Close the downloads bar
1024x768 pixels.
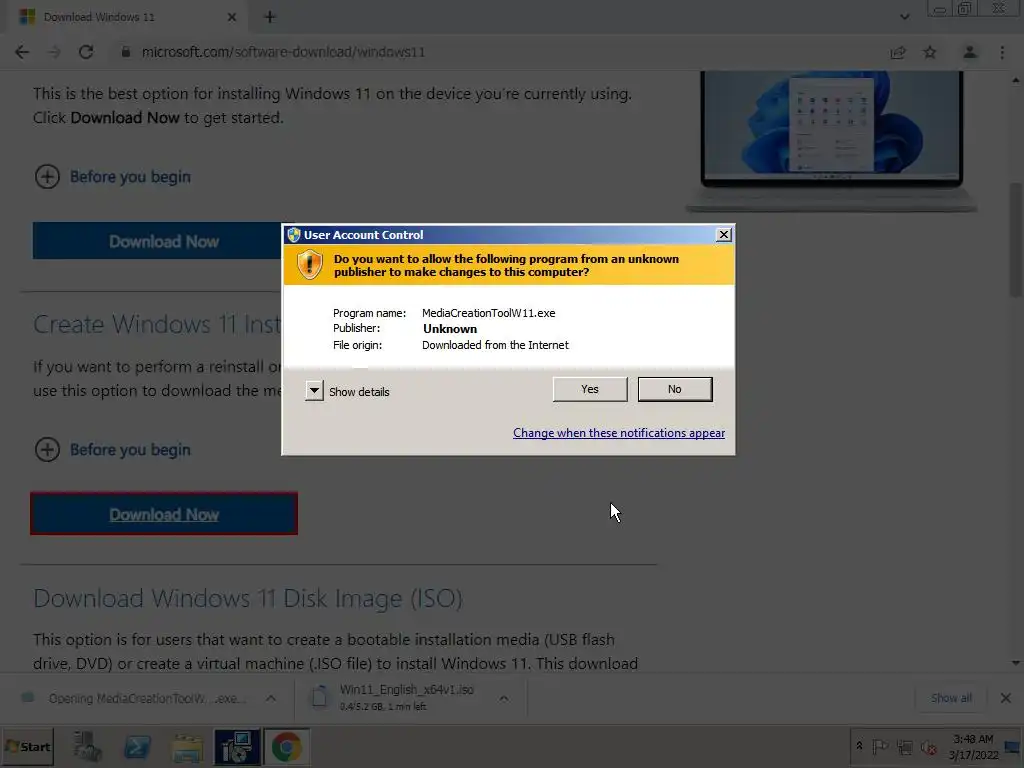pos(1006,698)
